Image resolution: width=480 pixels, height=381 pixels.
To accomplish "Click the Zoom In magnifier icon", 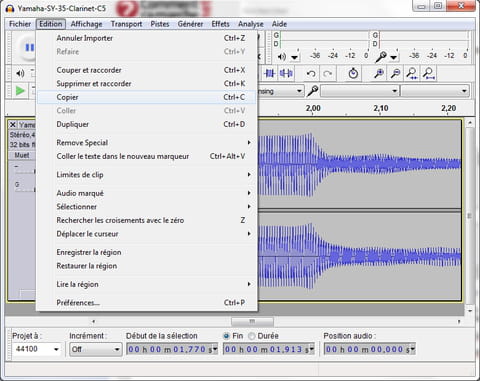I will click(378, 73).
